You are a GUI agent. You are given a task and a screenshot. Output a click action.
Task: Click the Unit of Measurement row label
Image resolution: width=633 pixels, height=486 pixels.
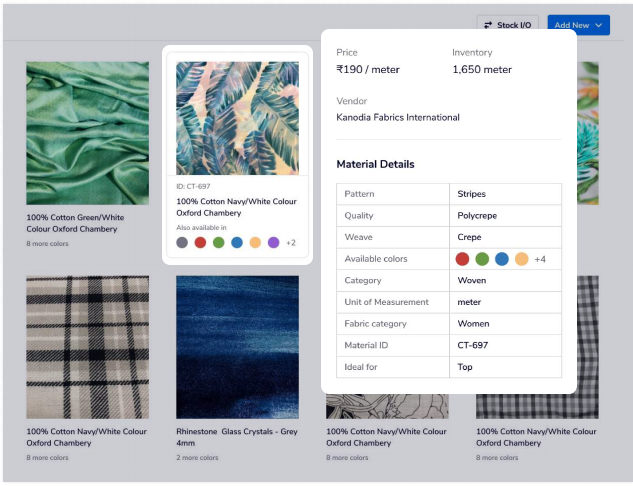click(x=386, y=302)
